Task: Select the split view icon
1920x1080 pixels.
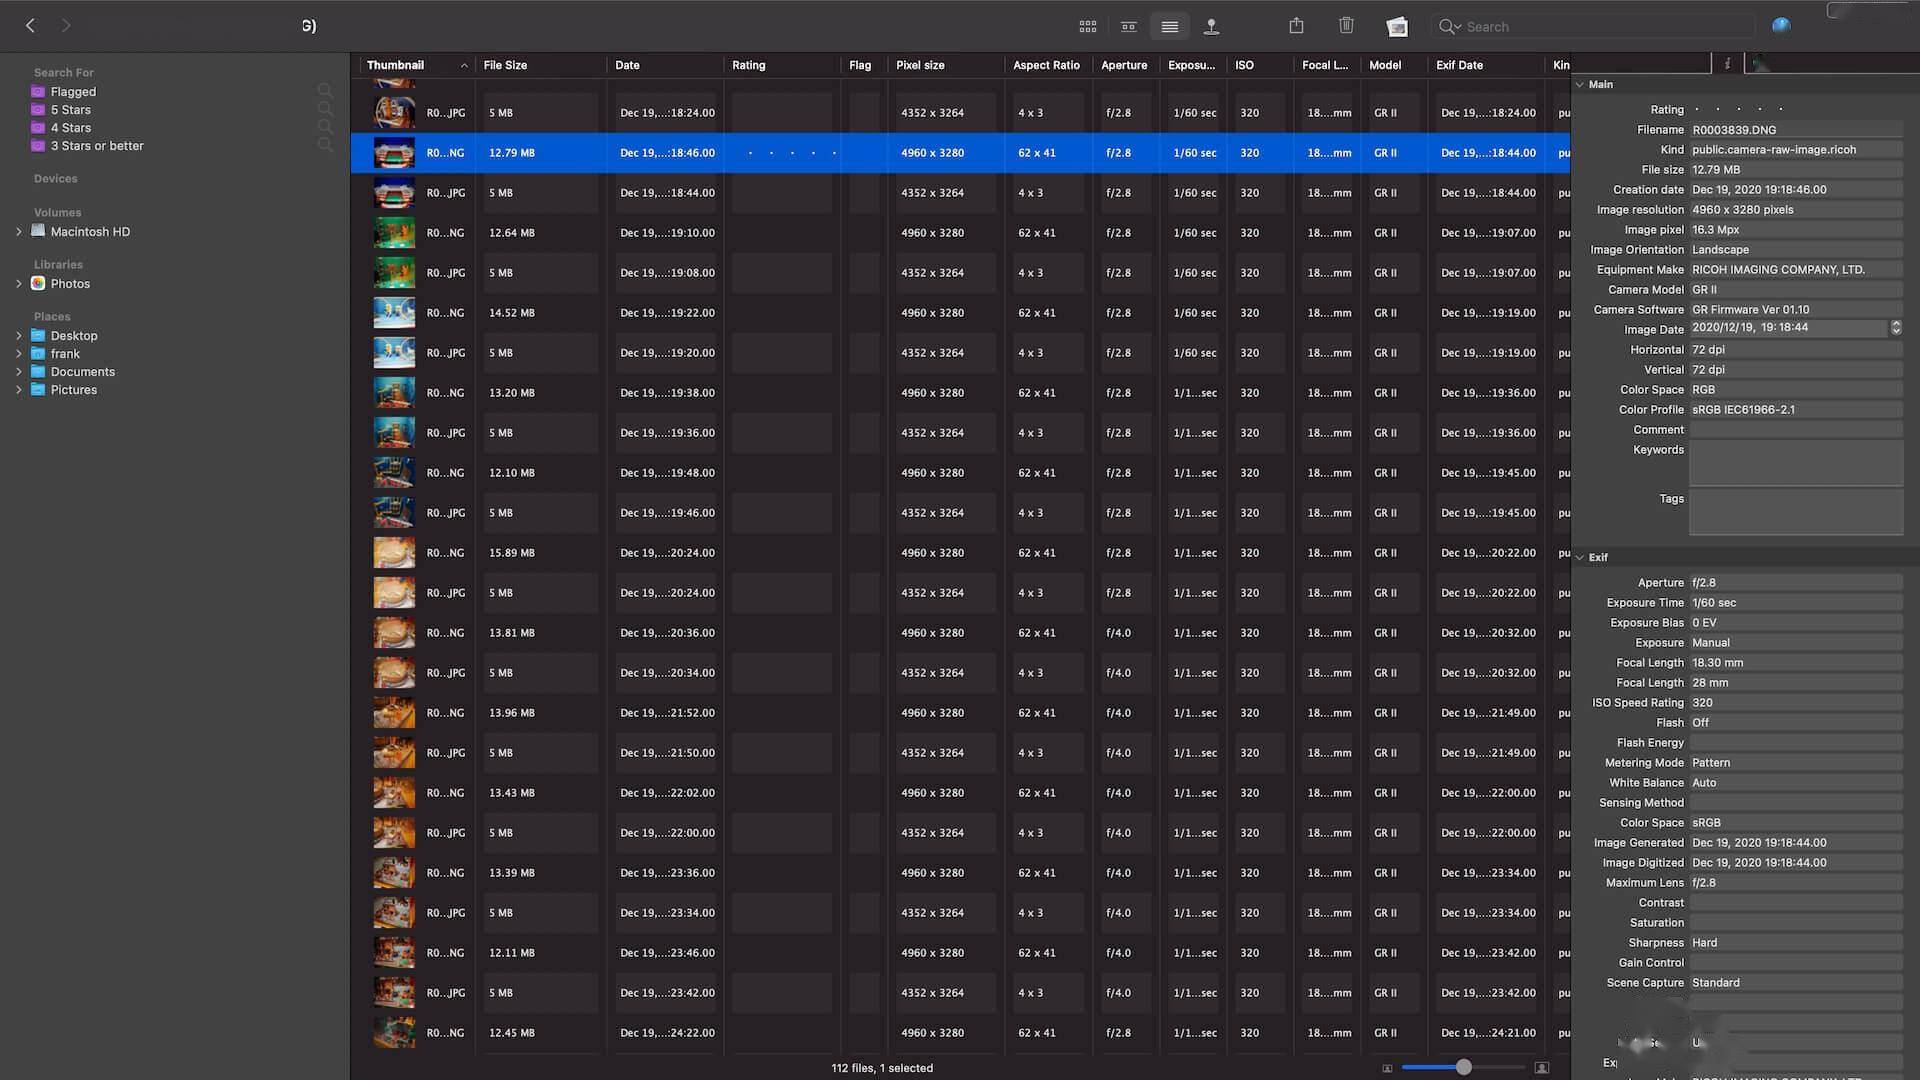Action: pos(1127,26)
